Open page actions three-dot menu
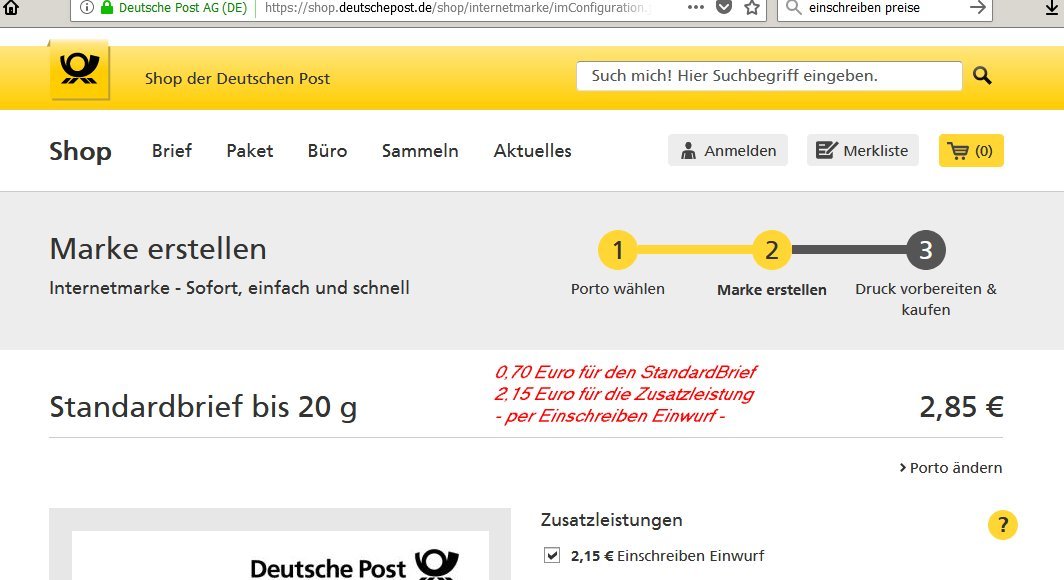The width and height of the screenshot is (1064, 580). tap(696, 8)
